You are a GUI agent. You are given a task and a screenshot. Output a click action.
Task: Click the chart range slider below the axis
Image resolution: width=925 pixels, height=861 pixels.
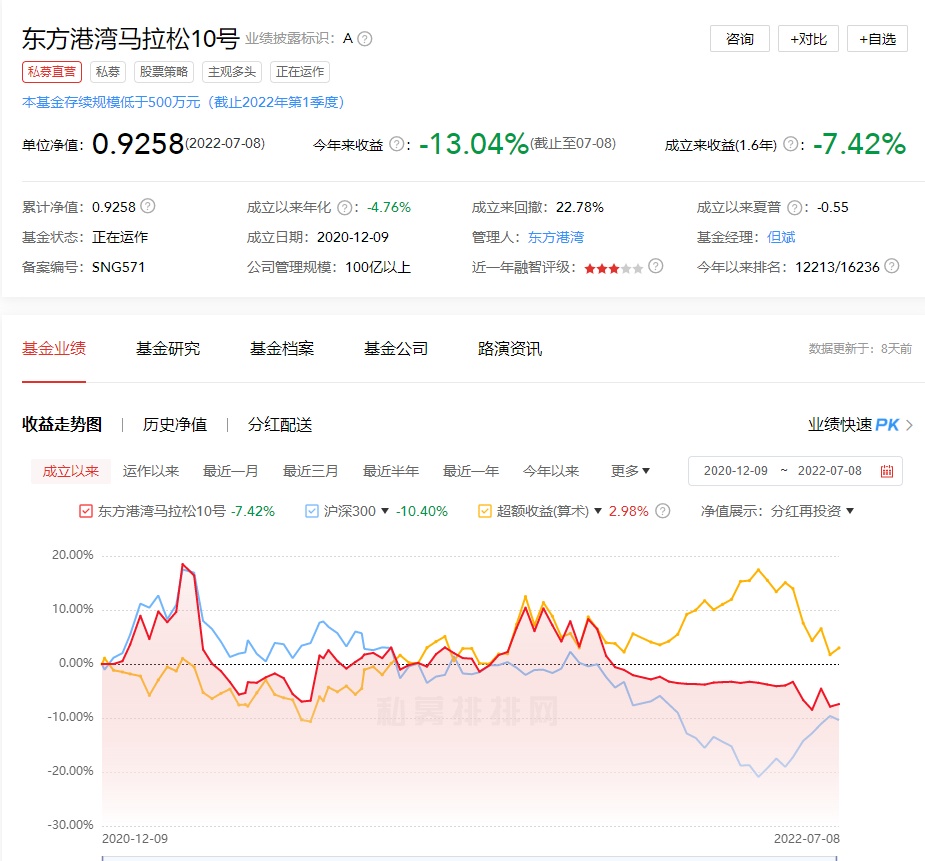click(x=470, y=858)
